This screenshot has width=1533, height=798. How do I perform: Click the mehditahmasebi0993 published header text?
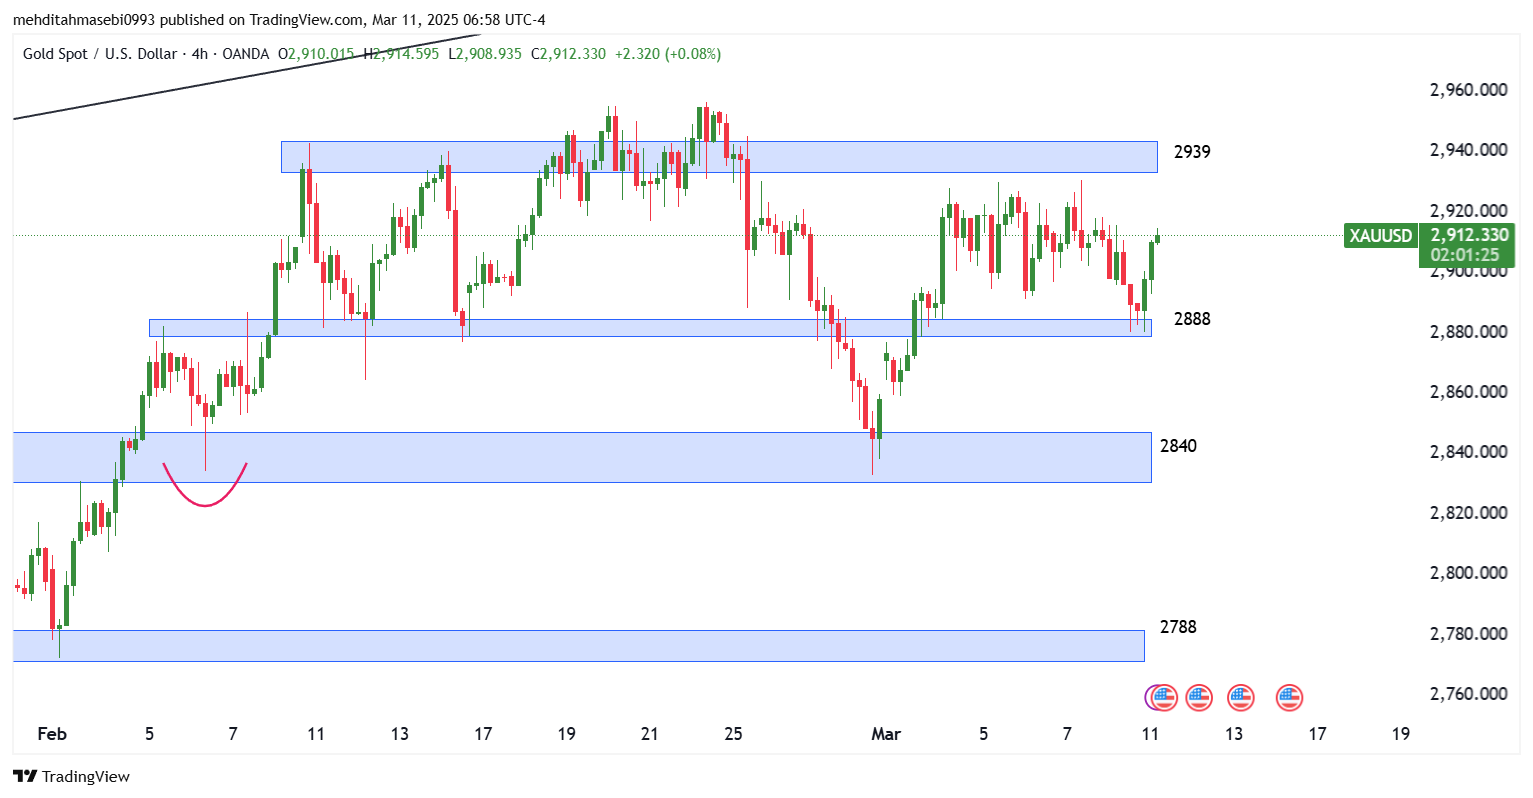pos(279,20)
